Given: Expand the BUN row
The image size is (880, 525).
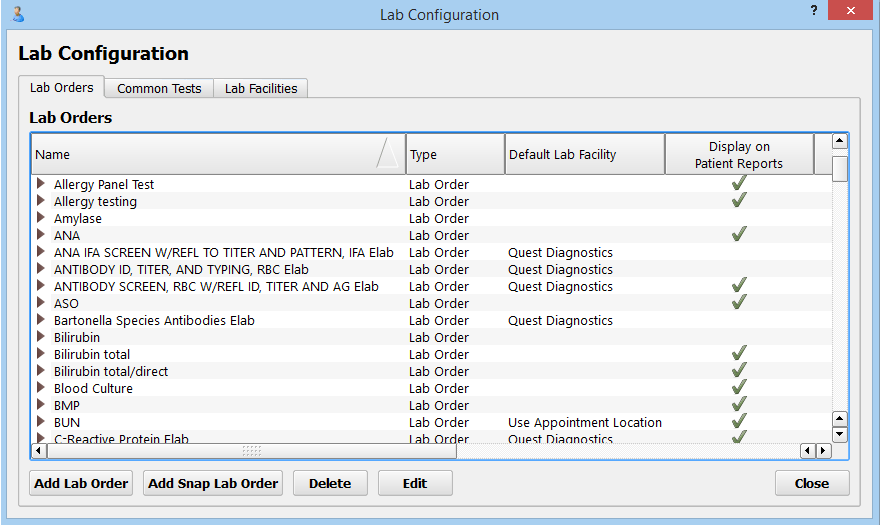Looking at the screenshot, I should (40, 421).
